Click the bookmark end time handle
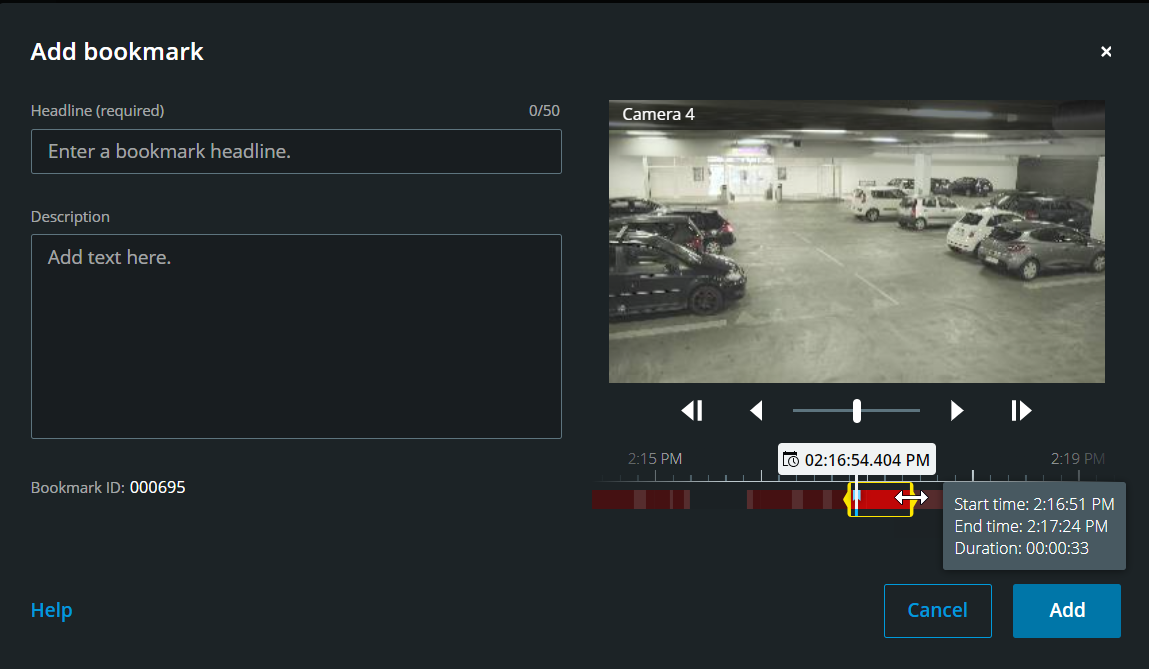This screenshot has width=1149, height=669. click(x=912, y=498)
